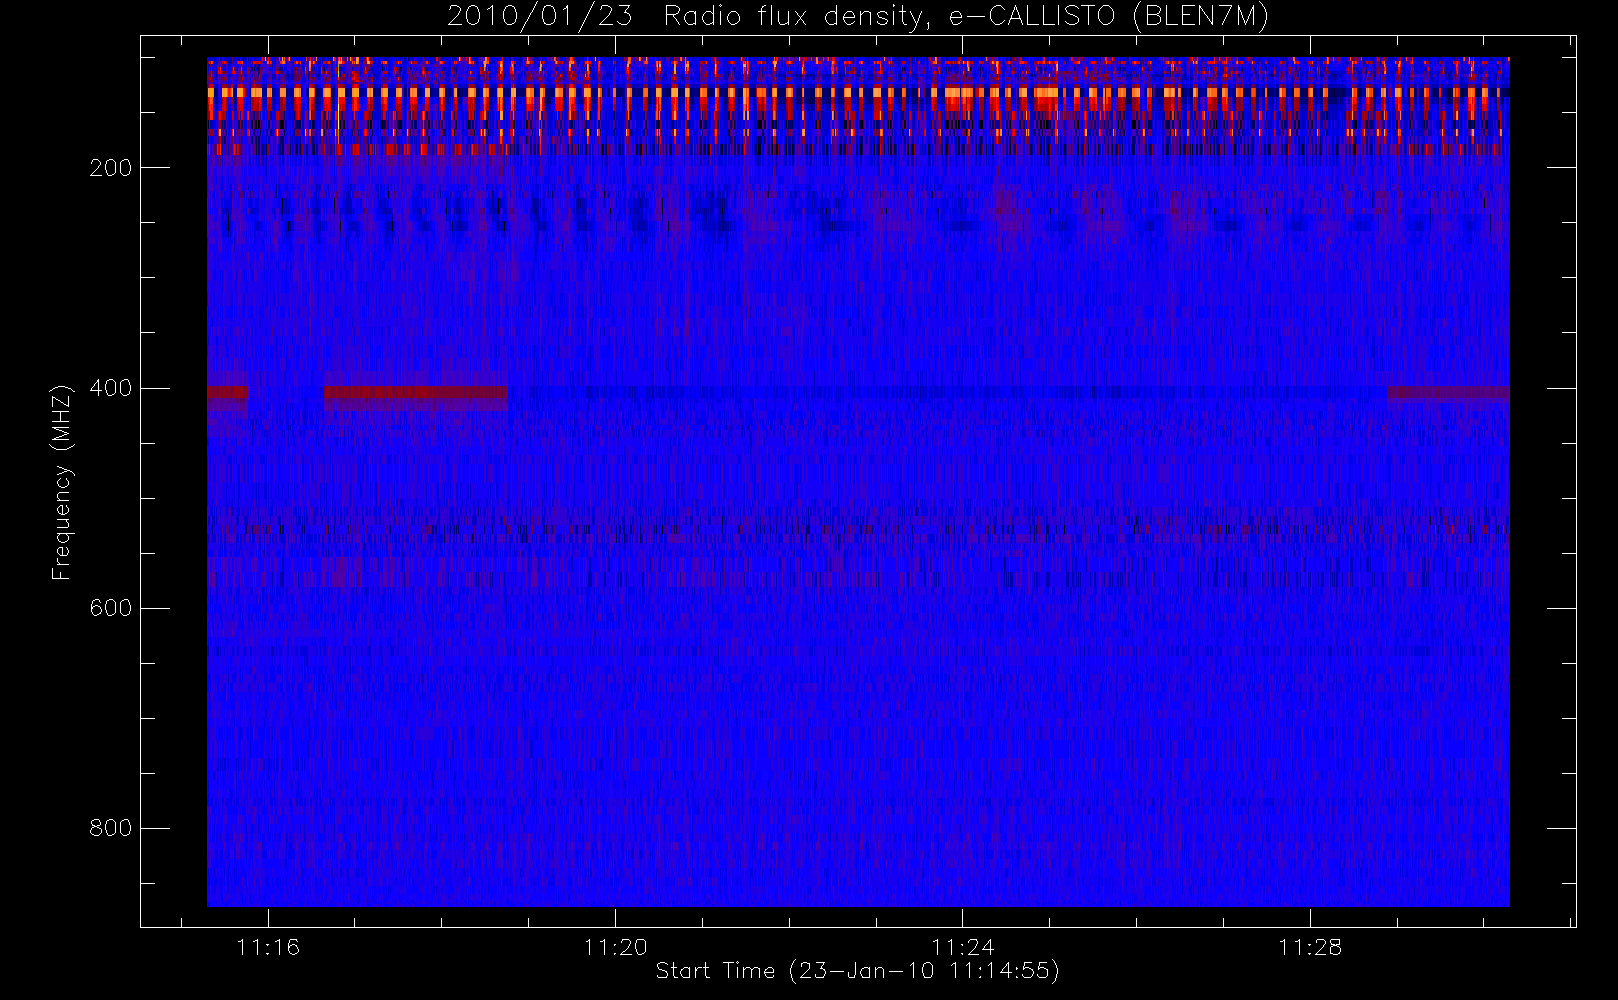Viewport: 1618px width, 1000px height.
Task: Click the red 400 MHz band near 11:29
Action: click(1448, 392)
